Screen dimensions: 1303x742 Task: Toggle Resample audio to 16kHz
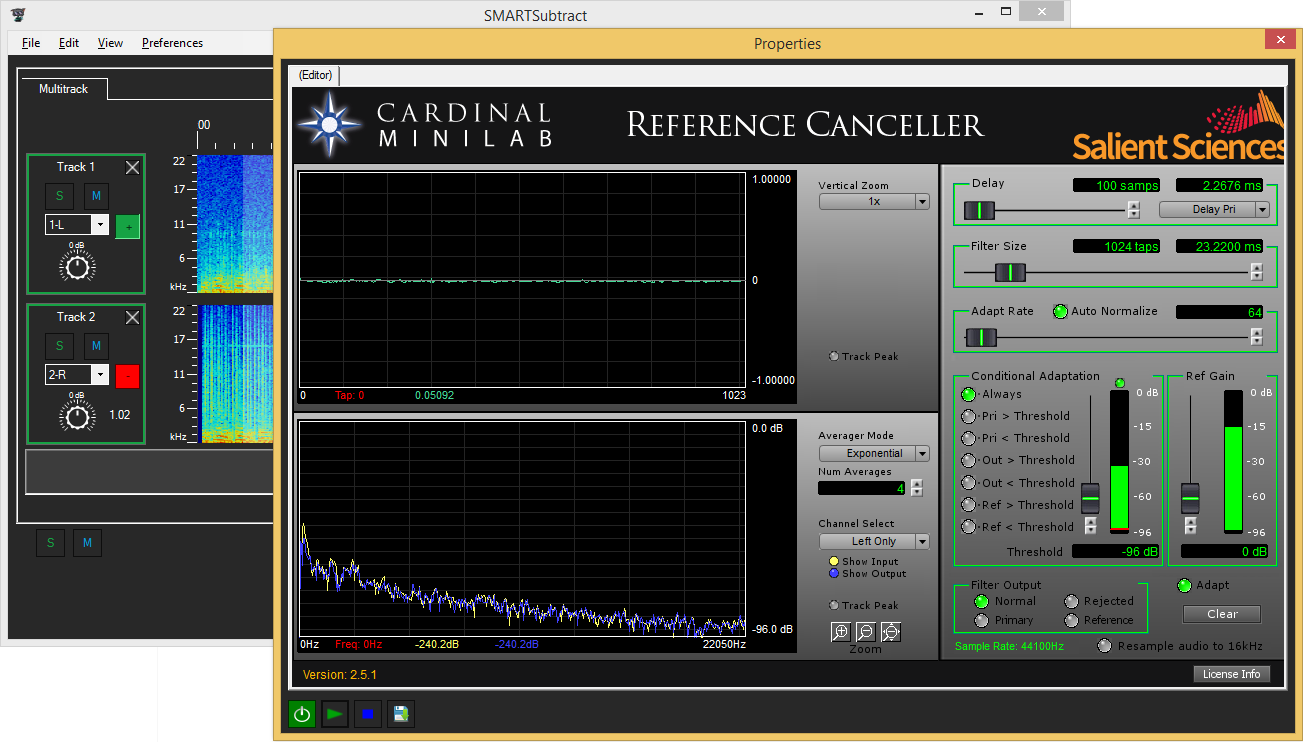1104,646
